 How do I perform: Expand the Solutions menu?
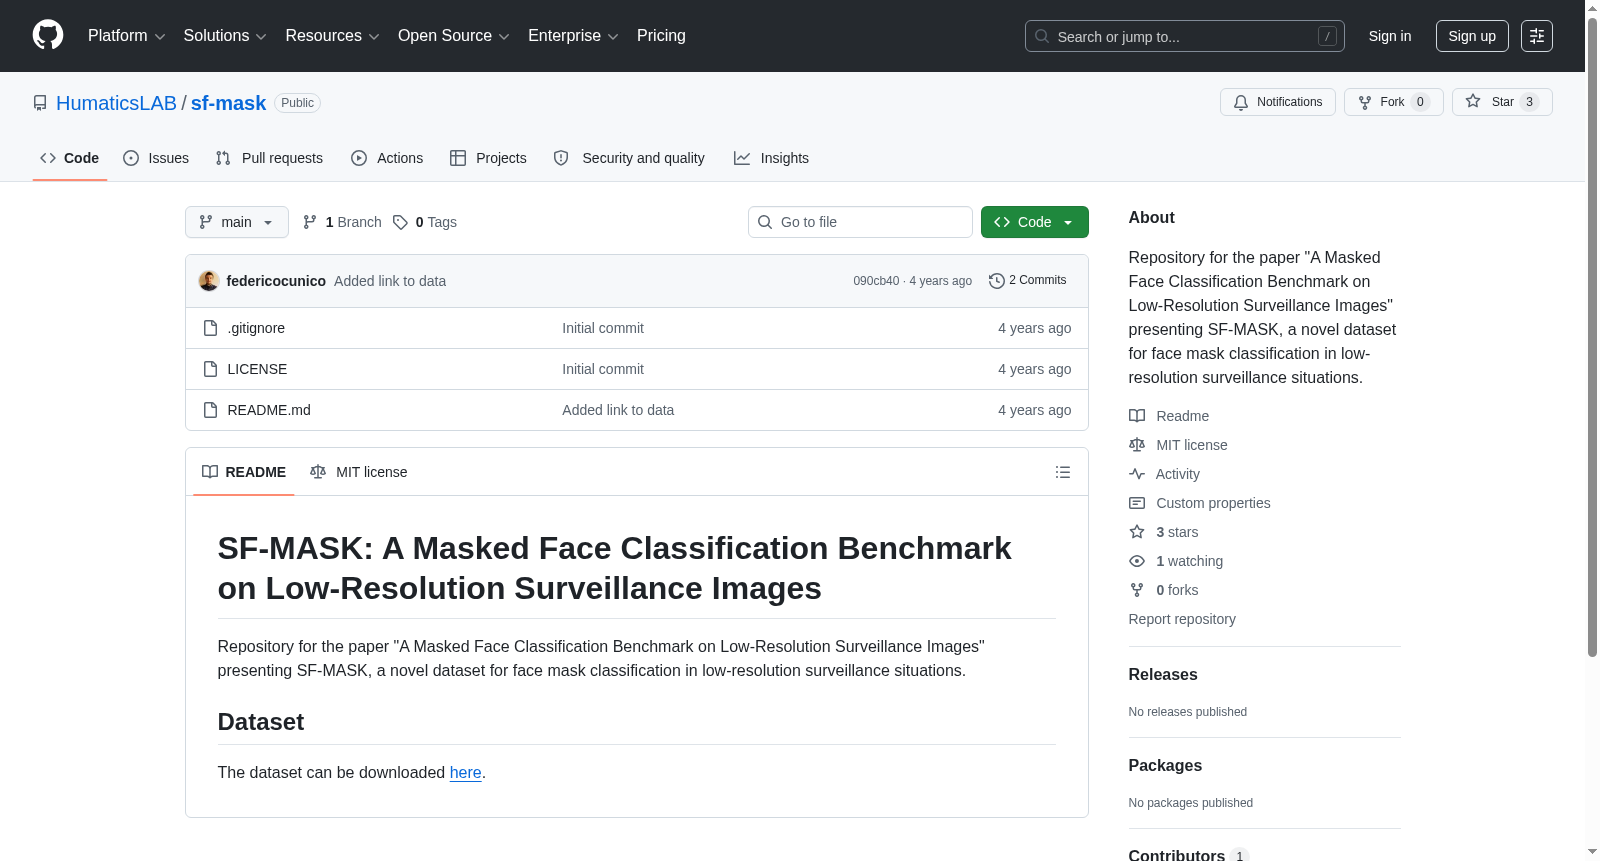[x=225, y=36]
